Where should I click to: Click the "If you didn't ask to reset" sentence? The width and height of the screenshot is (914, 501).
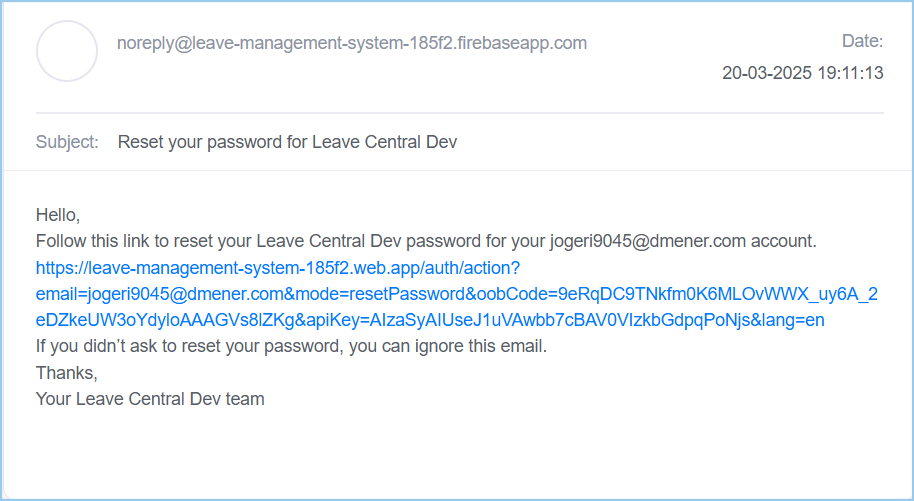[291, 346]
